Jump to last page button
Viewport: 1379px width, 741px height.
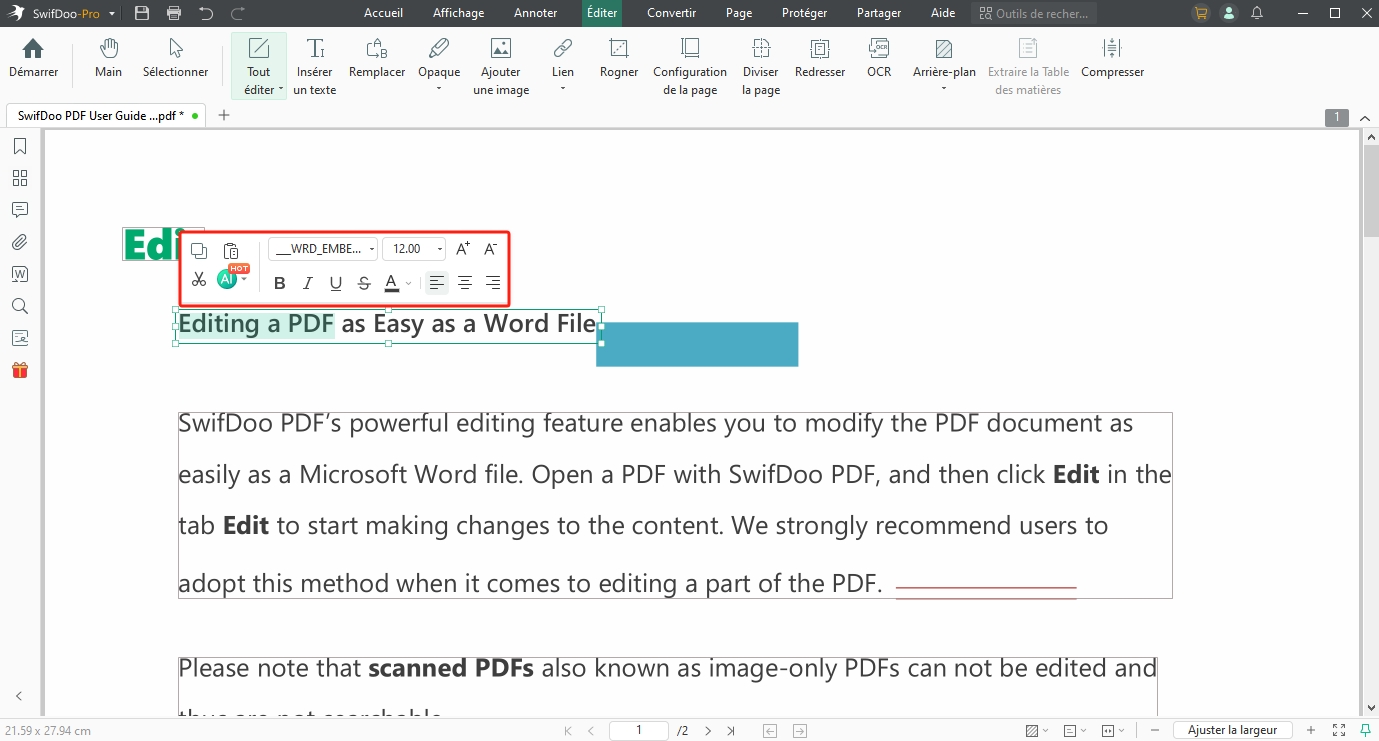[x=731, y=731]
